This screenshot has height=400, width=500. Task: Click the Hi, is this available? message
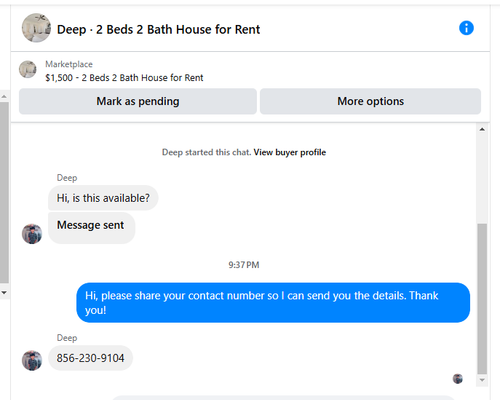point(103,198)
